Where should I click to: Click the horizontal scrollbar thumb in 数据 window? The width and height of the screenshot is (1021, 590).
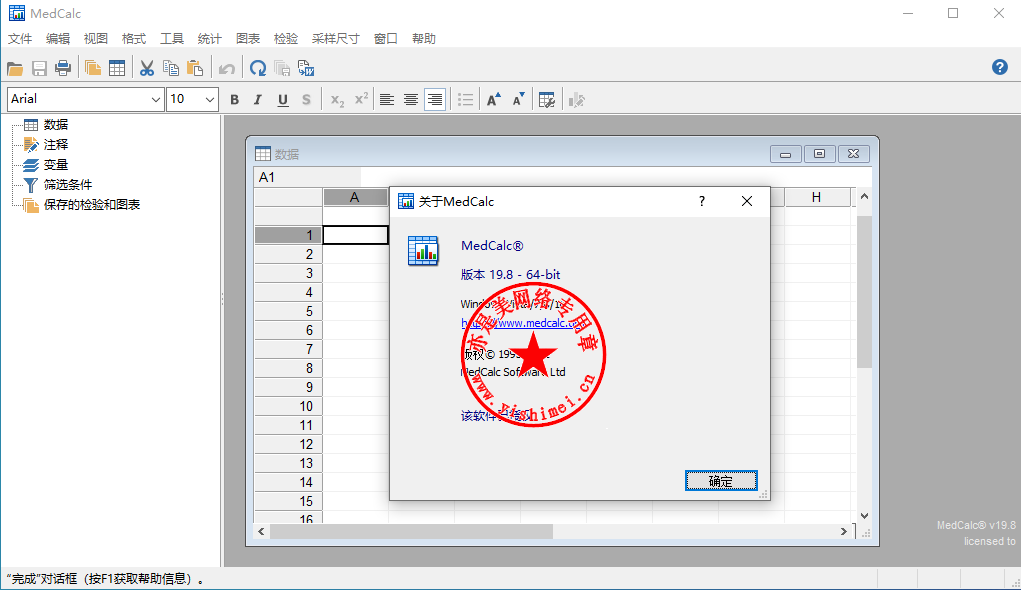412,531
